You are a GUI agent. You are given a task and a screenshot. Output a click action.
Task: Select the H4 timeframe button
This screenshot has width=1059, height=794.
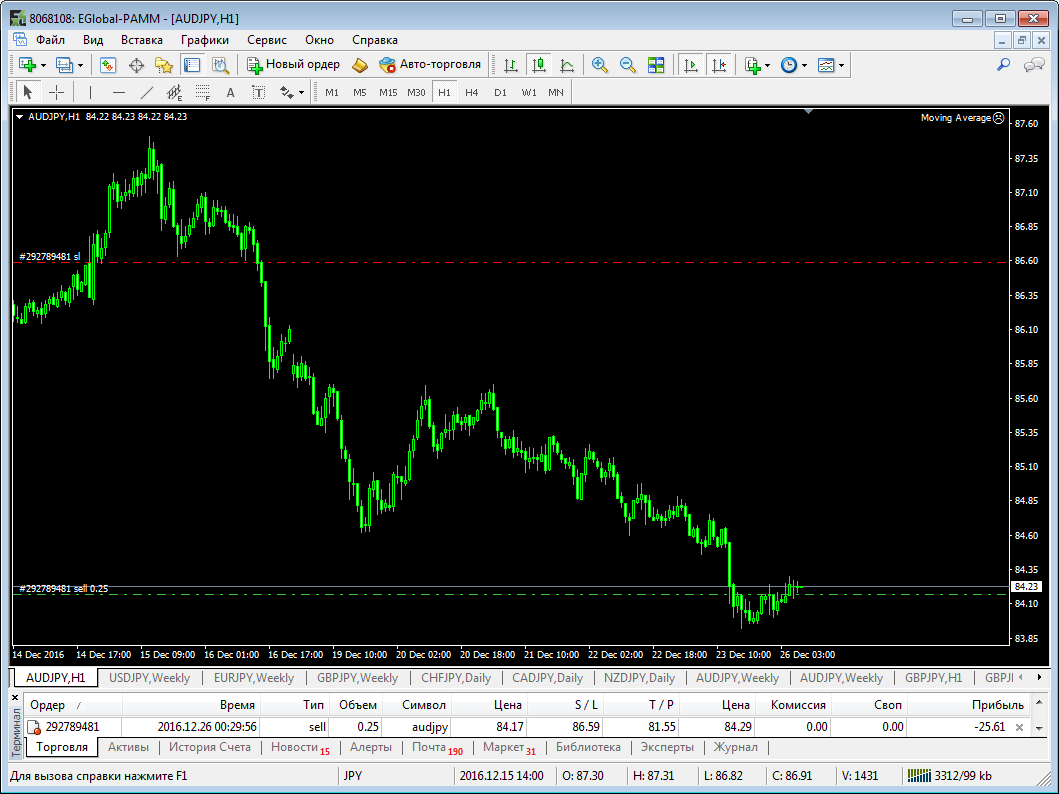472,92
